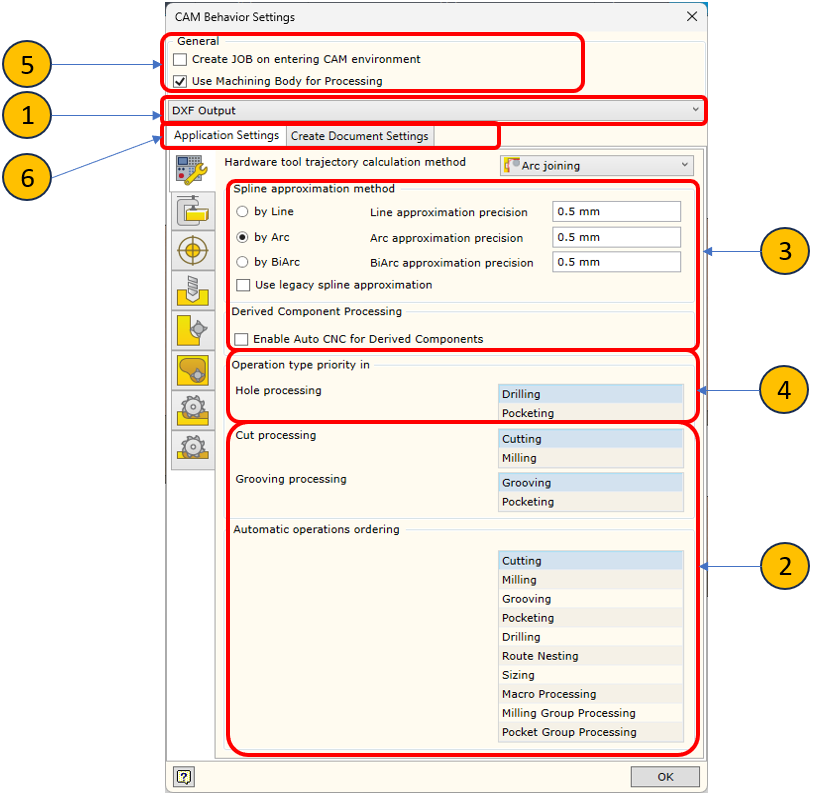Select Pocket Group Processing in the list

590,732
